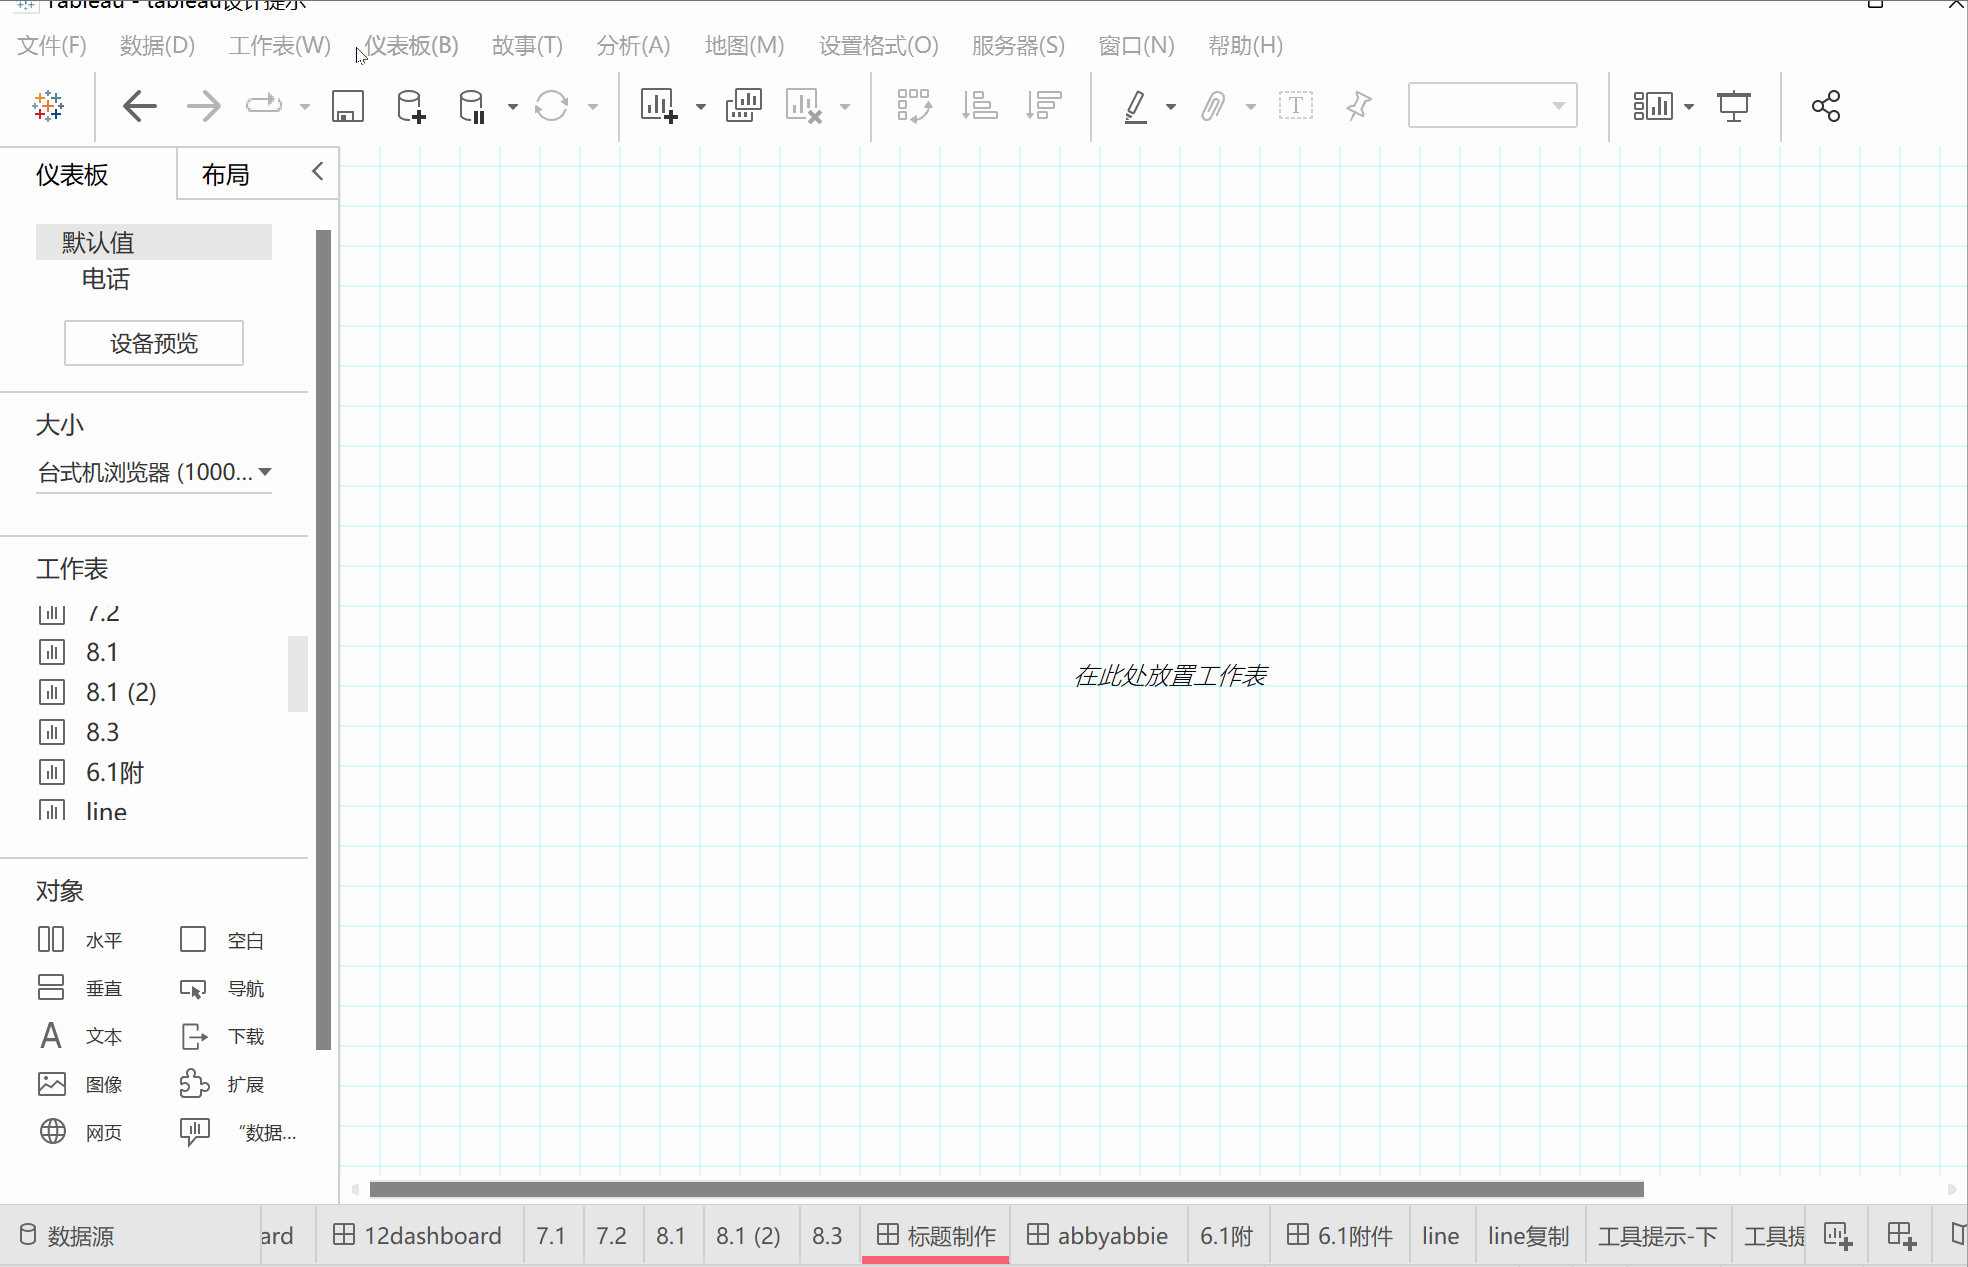Screen dimensions: 1968x1267
Task: Click the highlight pen icon
Action: click(1135, 106)
